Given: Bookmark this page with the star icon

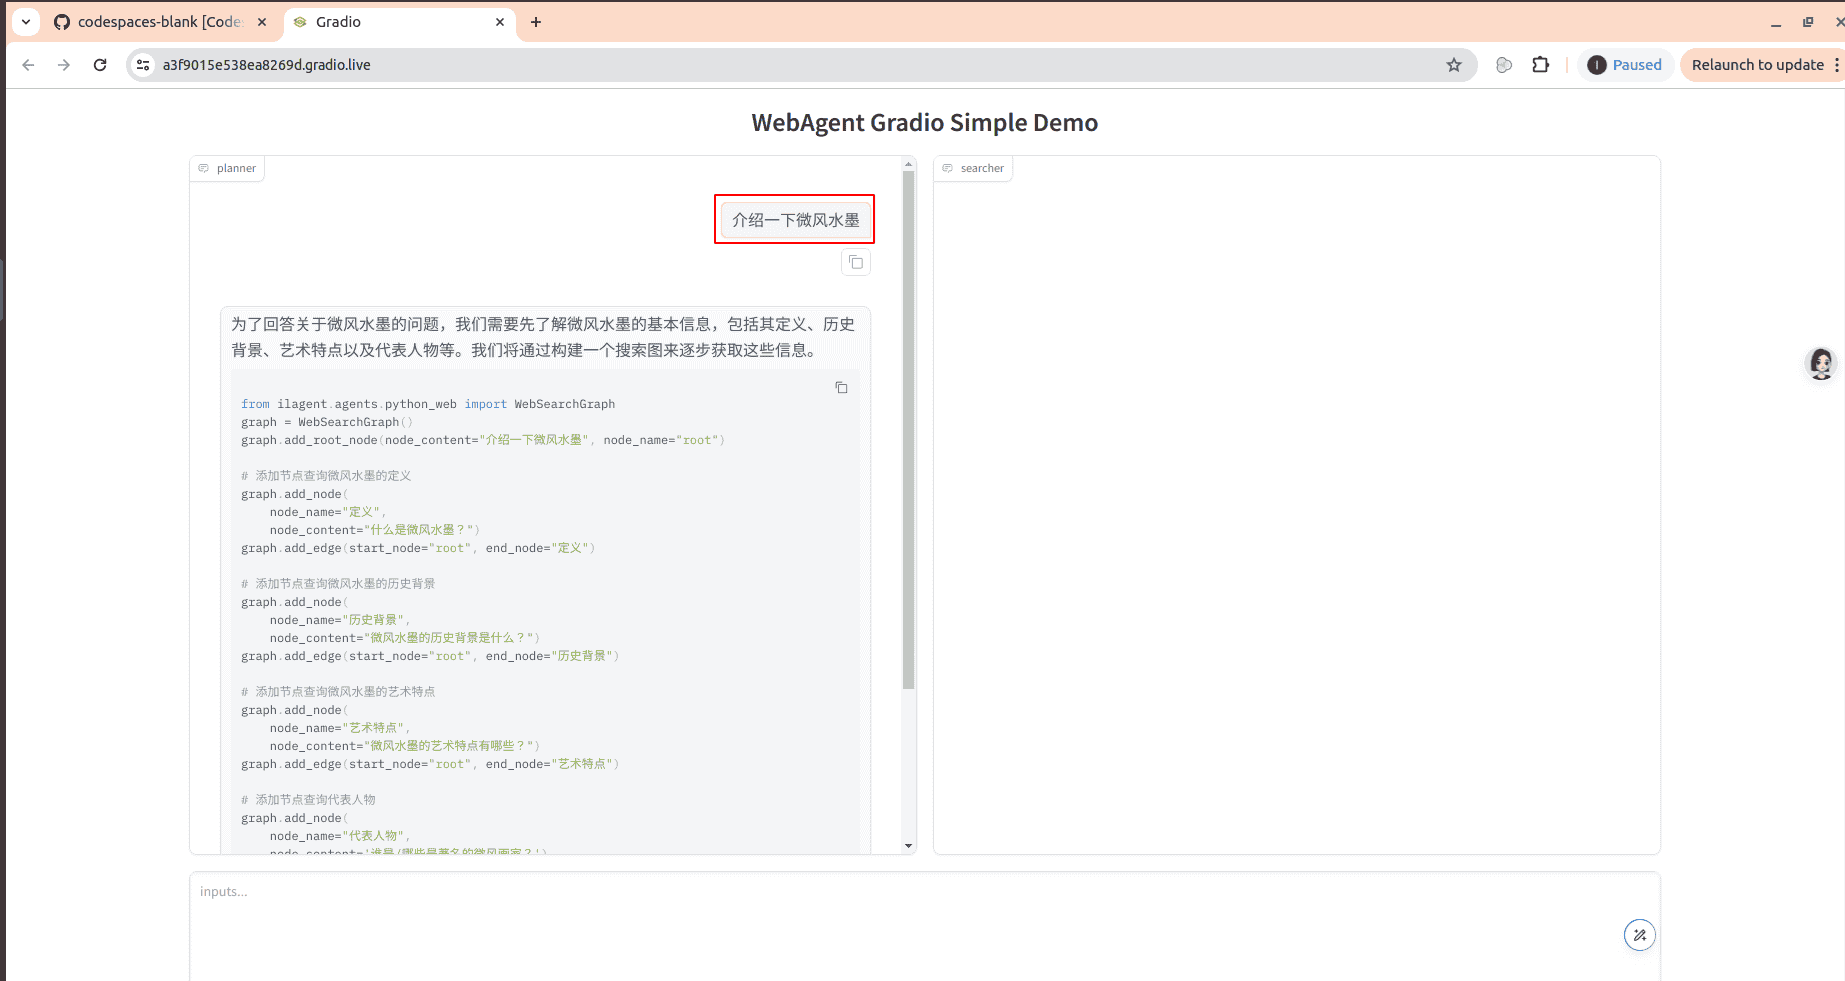Looking at the screenshot, I should pyautogui.click(x=1454, y=65).
